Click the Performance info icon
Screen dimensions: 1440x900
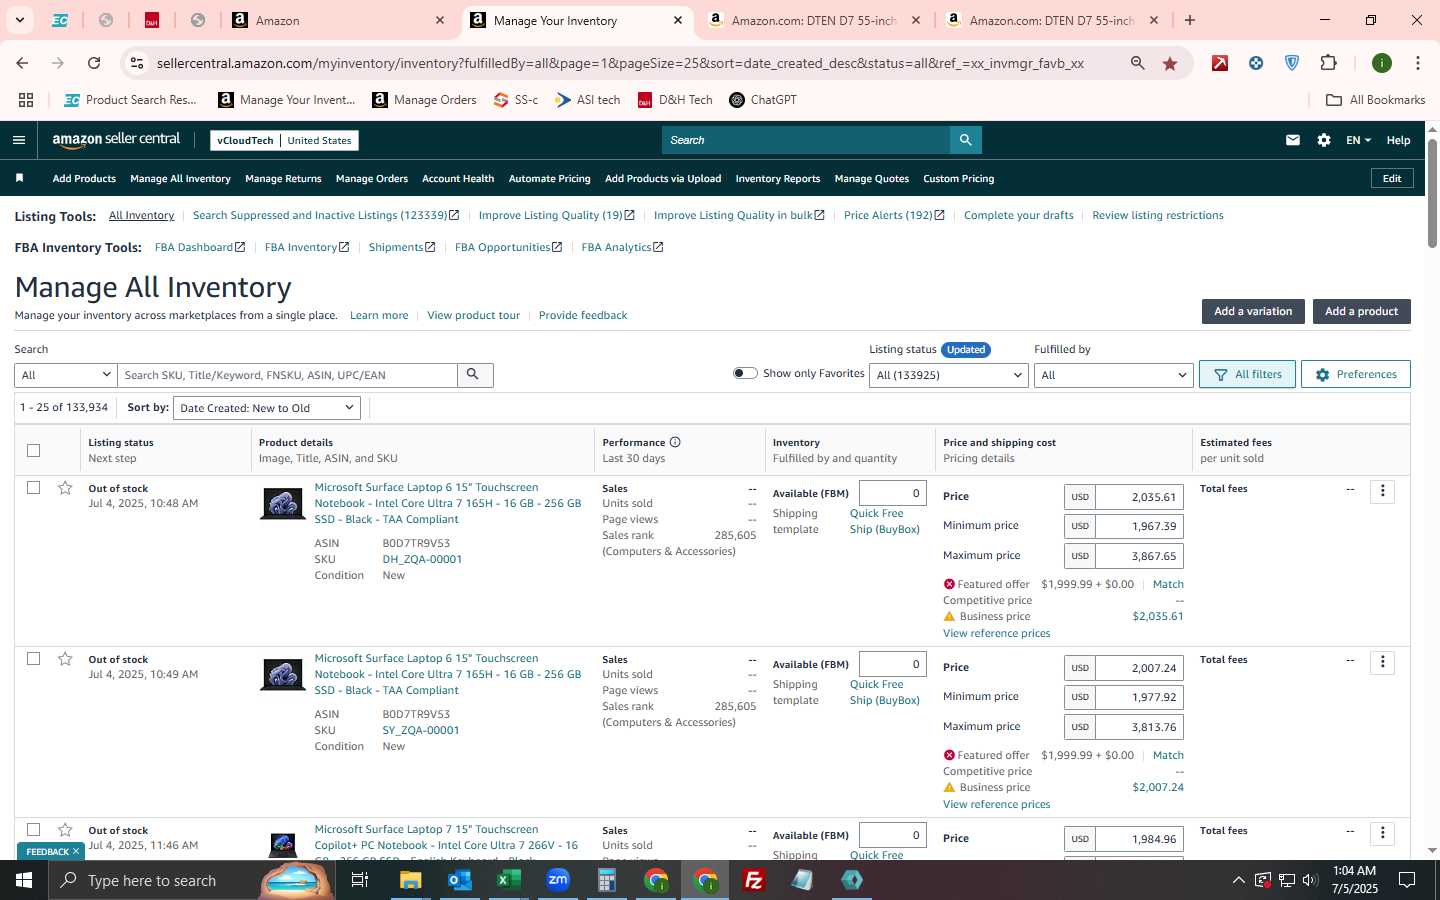pos(675,442)
